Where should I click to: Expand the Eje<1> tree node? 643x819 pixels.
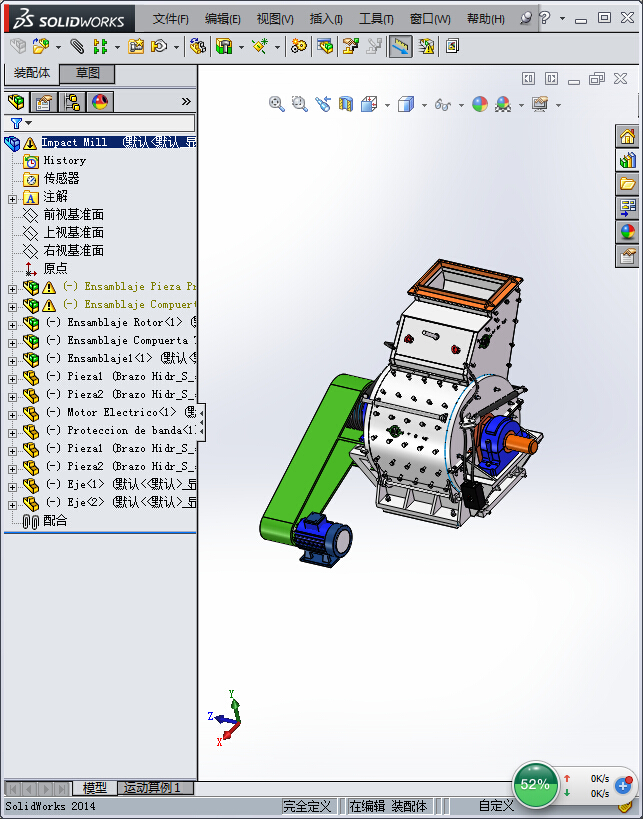13,487
